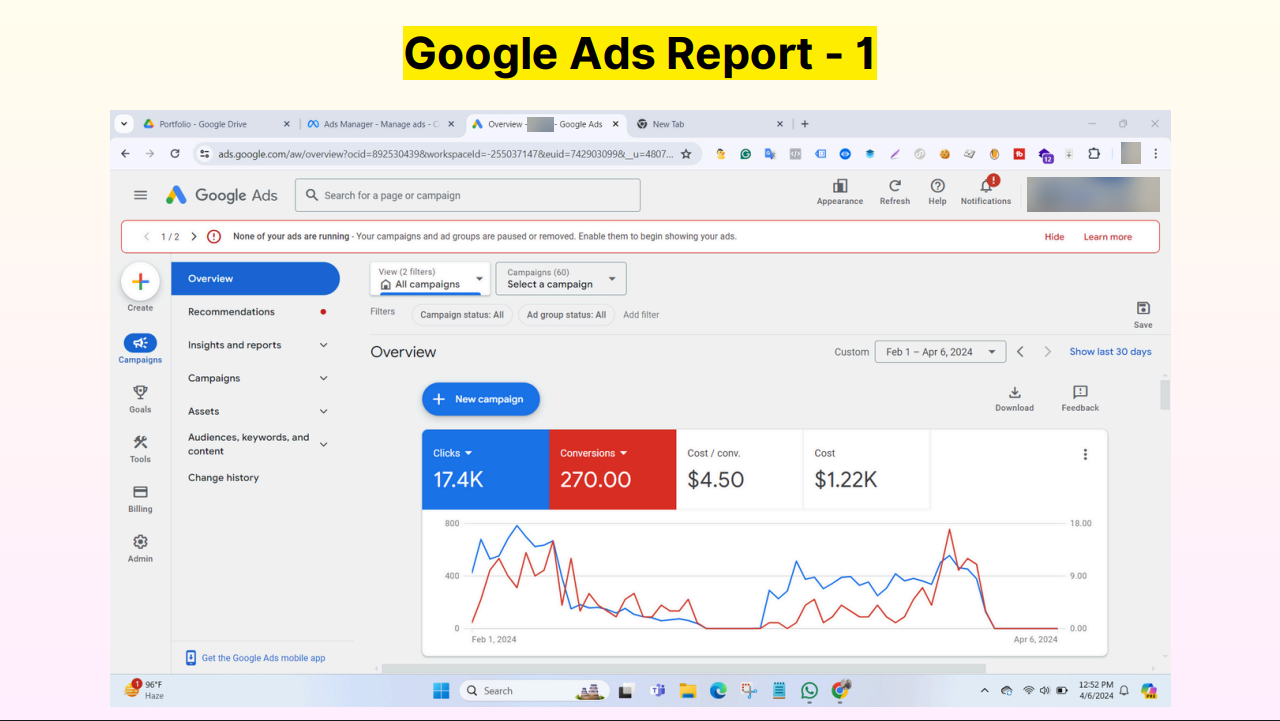Change the Conversions metric dropdown
The width and height of the screenshot is (1280, 721).
click(x=594, y=453)
